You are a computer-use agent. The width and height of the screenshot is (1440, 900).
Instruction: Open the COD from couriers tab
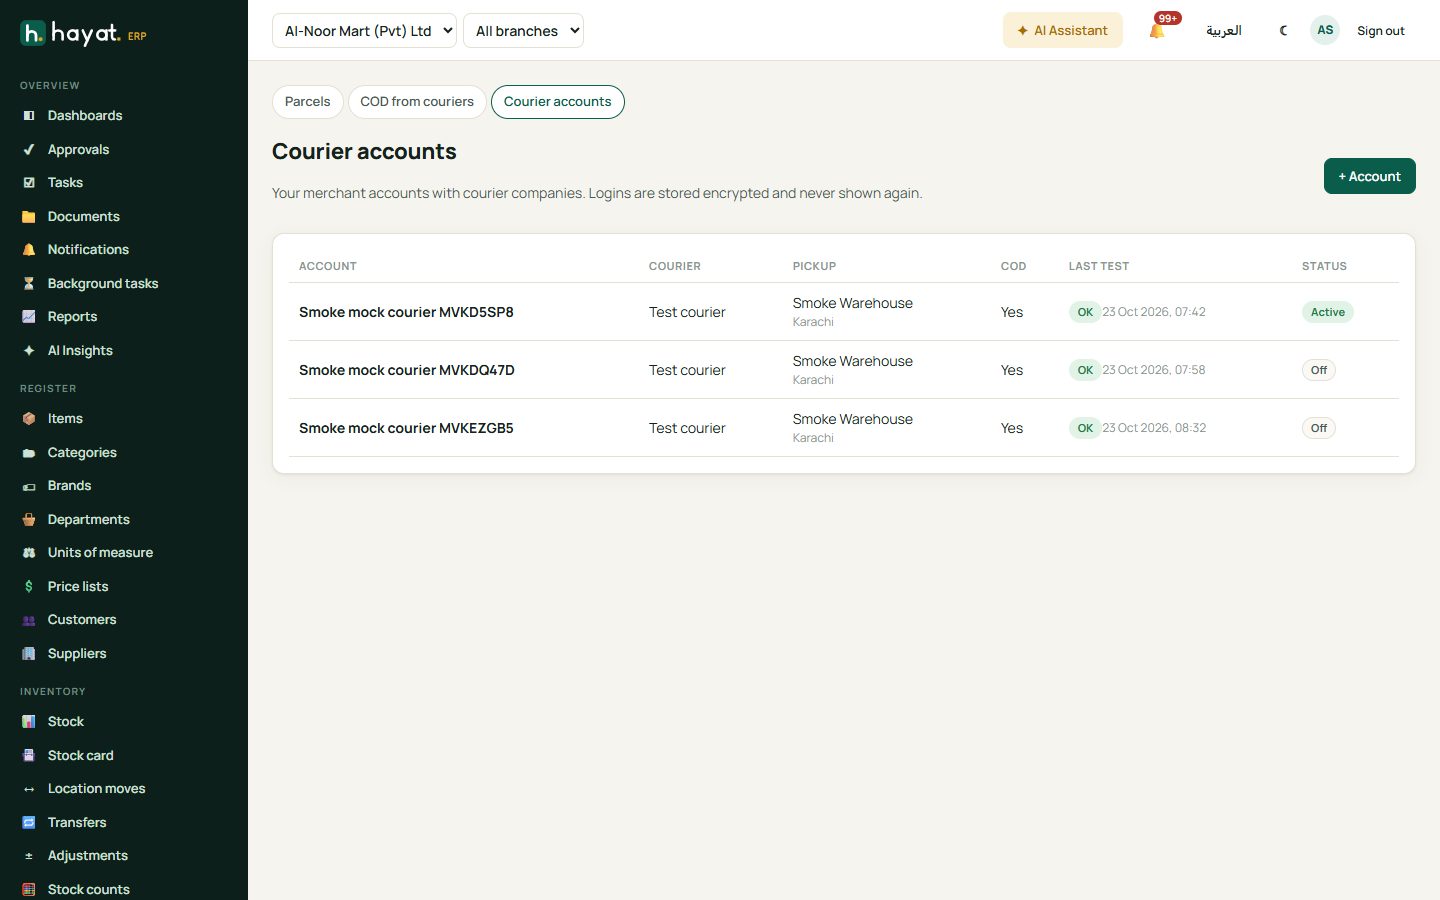pos(417,102)
